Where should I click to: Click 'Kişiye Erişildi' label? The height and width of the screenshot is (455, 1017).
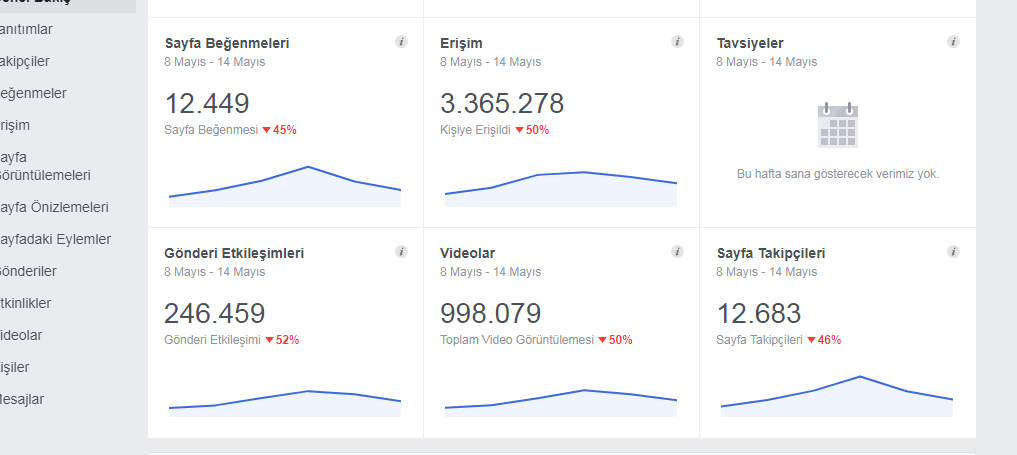(x=475, y=130)
